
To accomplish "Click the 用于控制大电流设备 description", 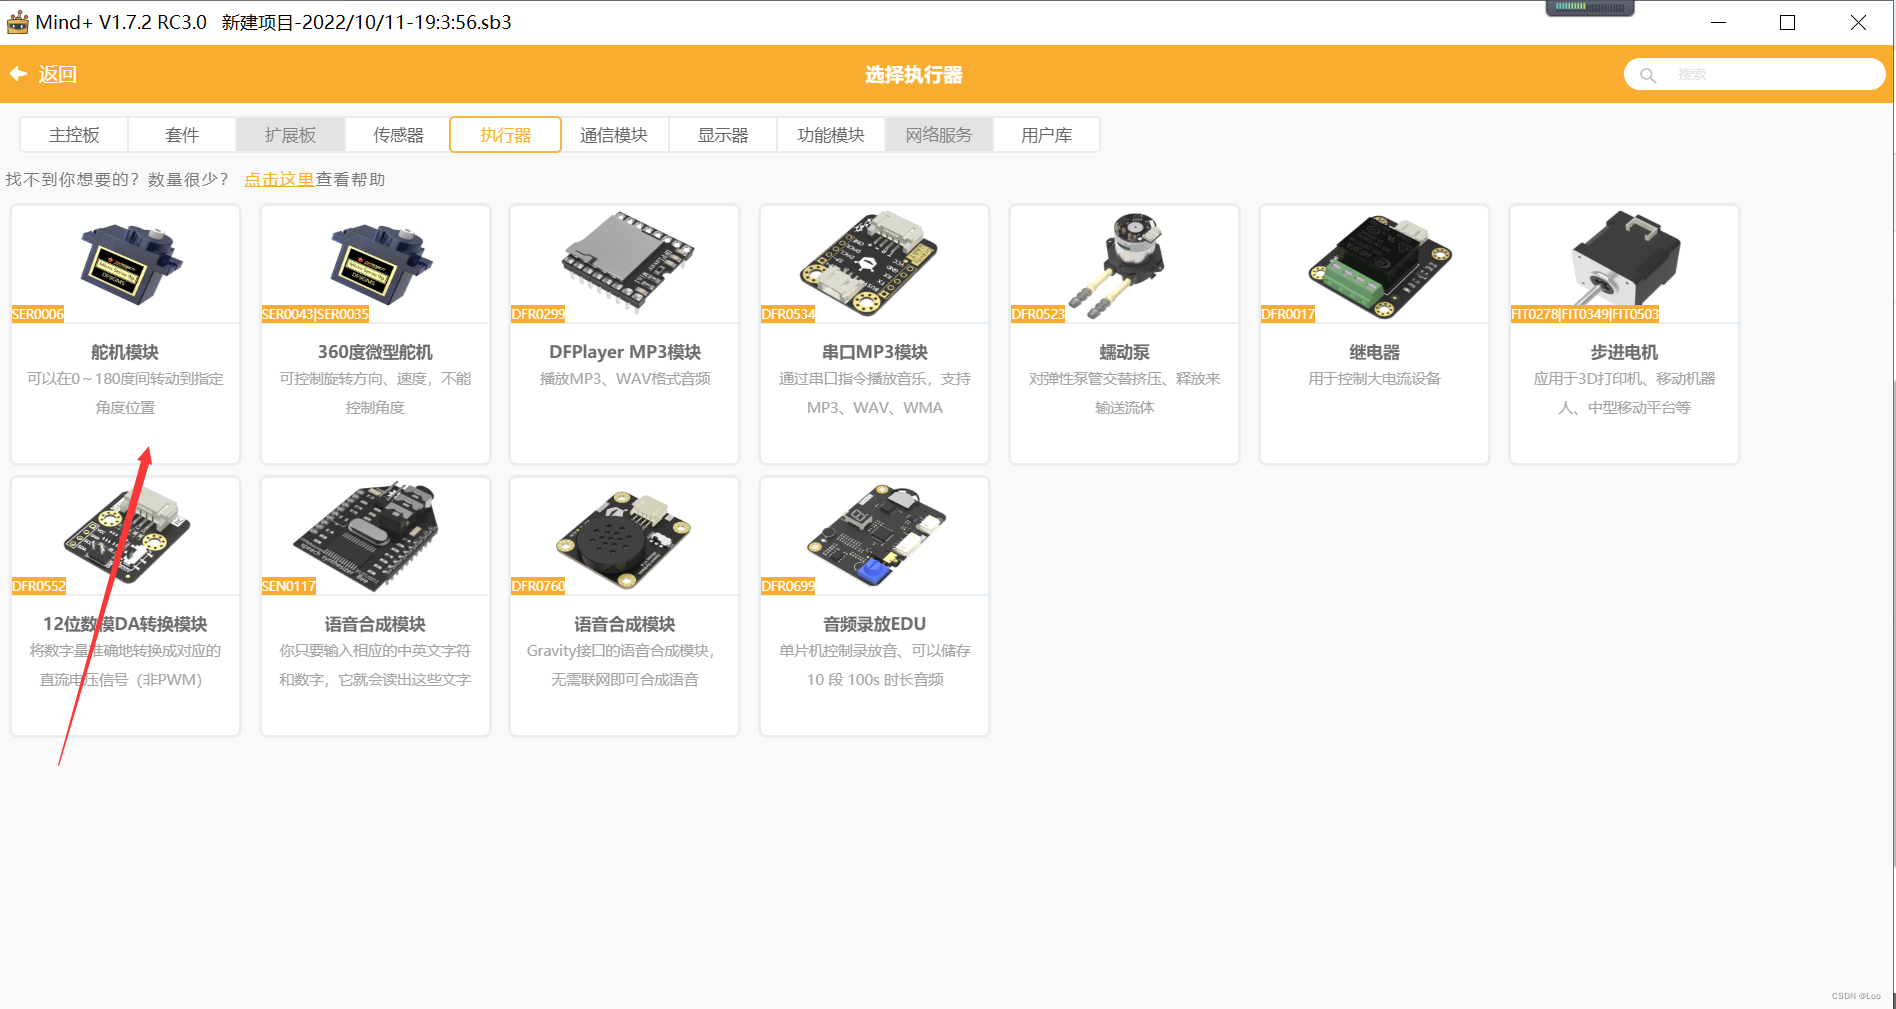I will click(x=1375, y=379).
